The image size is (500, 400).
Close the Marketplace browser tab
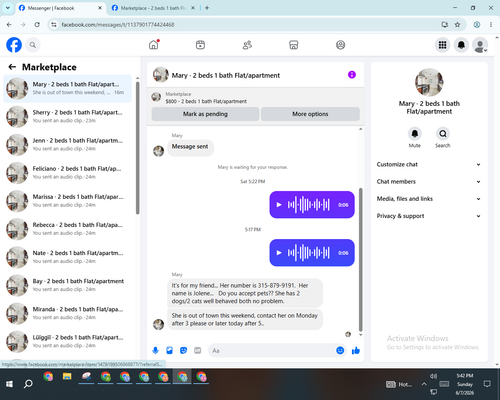tap(193, 8)
